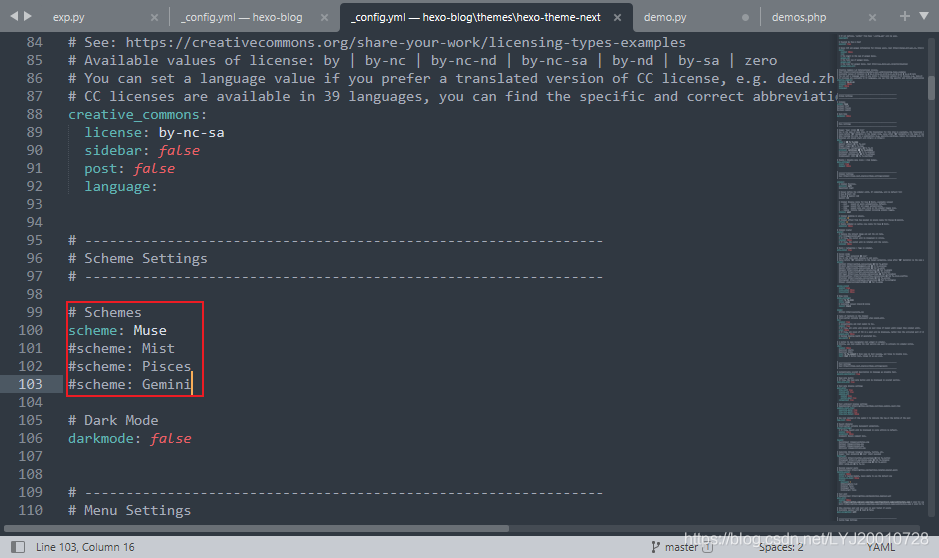Click the 'creative_commons:' key
Viewport: 939px width, 558px height.
137,114
